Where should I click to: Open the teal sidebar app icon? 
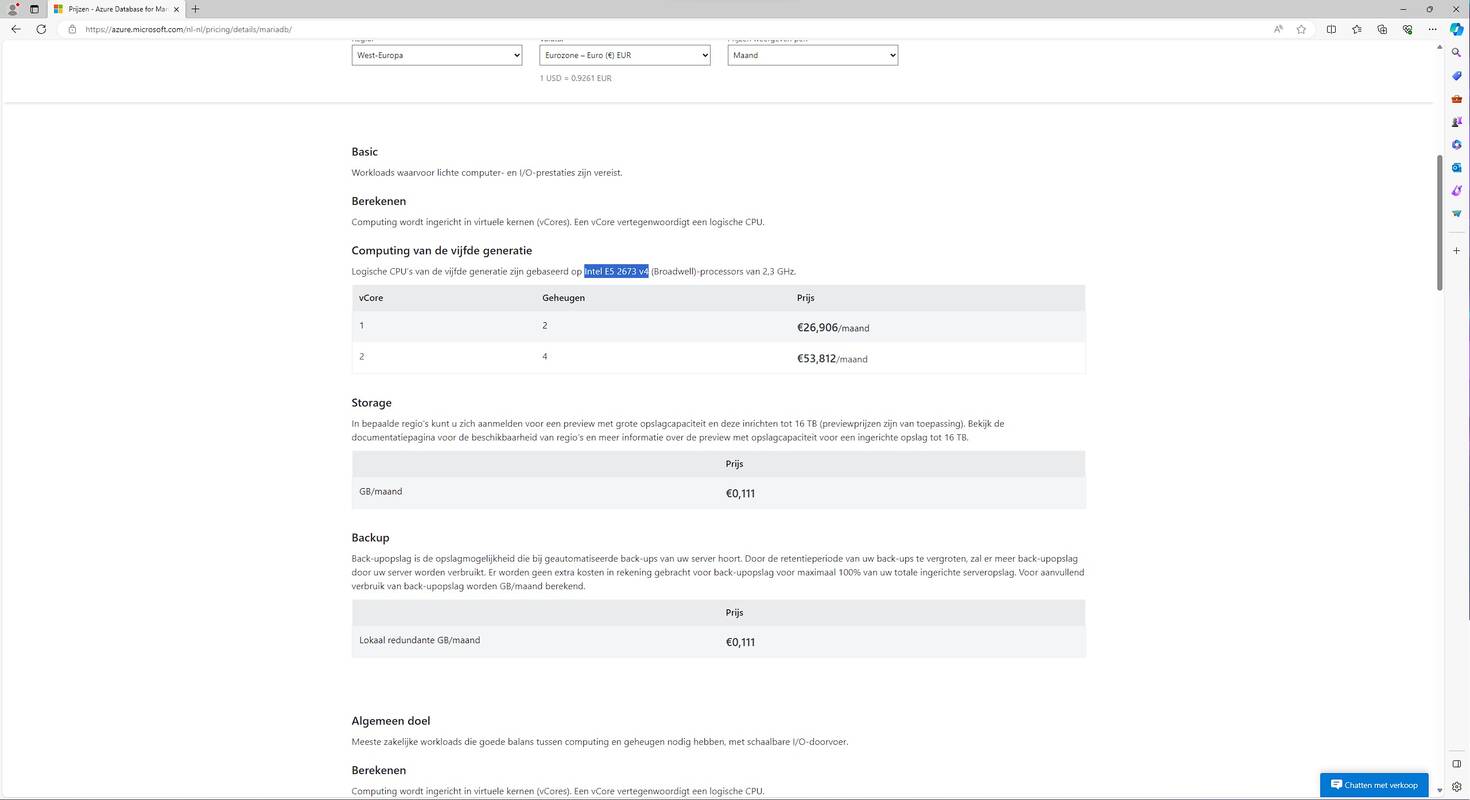1457,214
